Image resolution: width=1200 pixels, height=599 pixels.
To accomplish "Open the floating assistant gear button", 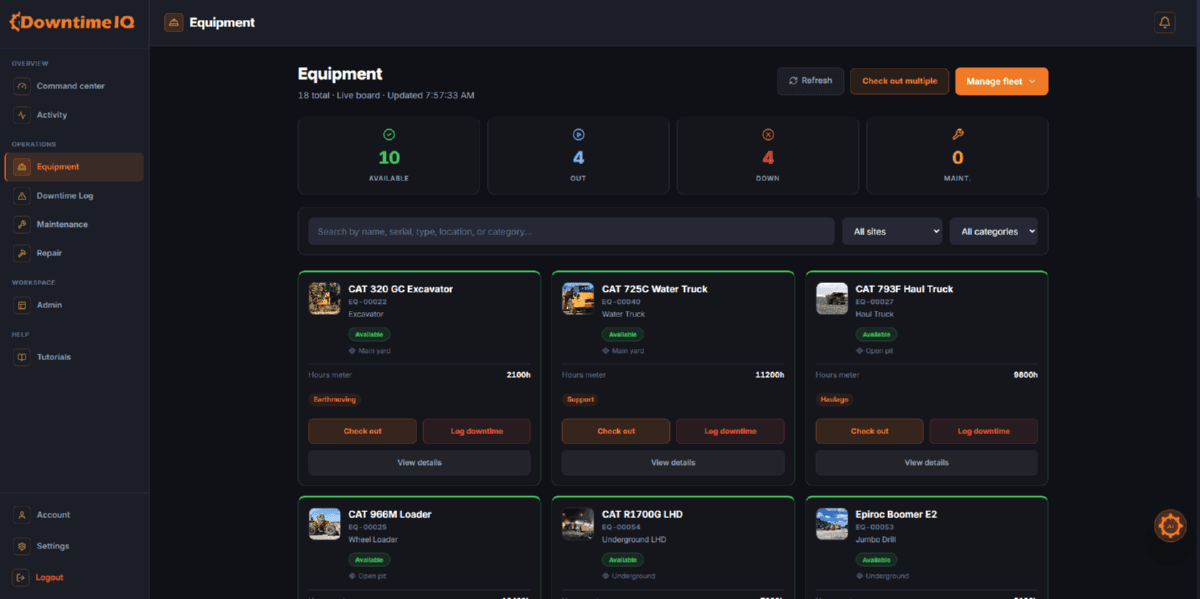I will click(1170, 525).
